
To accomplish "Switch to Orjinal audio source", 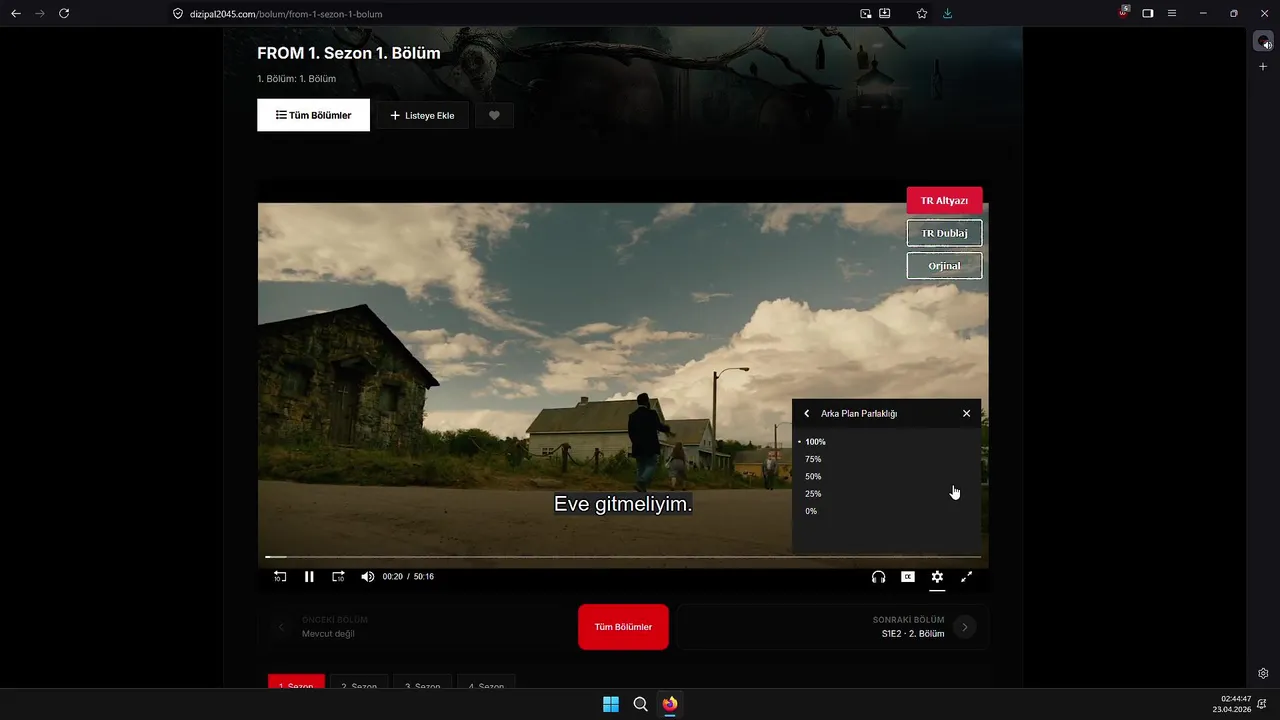I will point(944,266).
